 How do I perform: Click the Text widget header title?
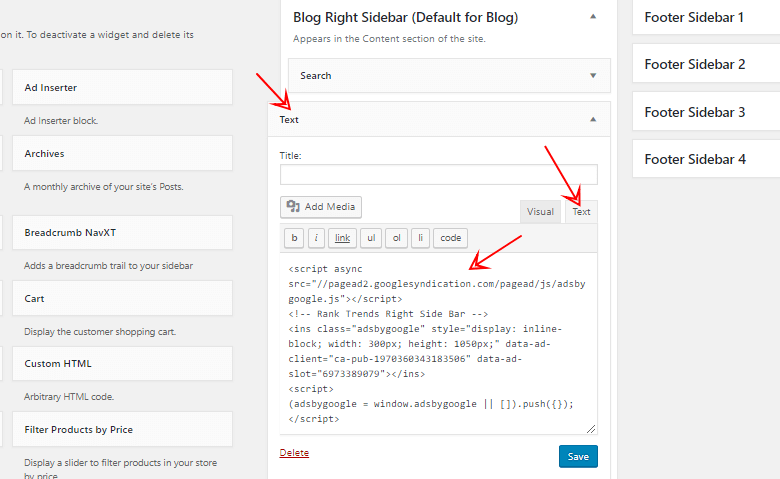click(x=289, y=120)
